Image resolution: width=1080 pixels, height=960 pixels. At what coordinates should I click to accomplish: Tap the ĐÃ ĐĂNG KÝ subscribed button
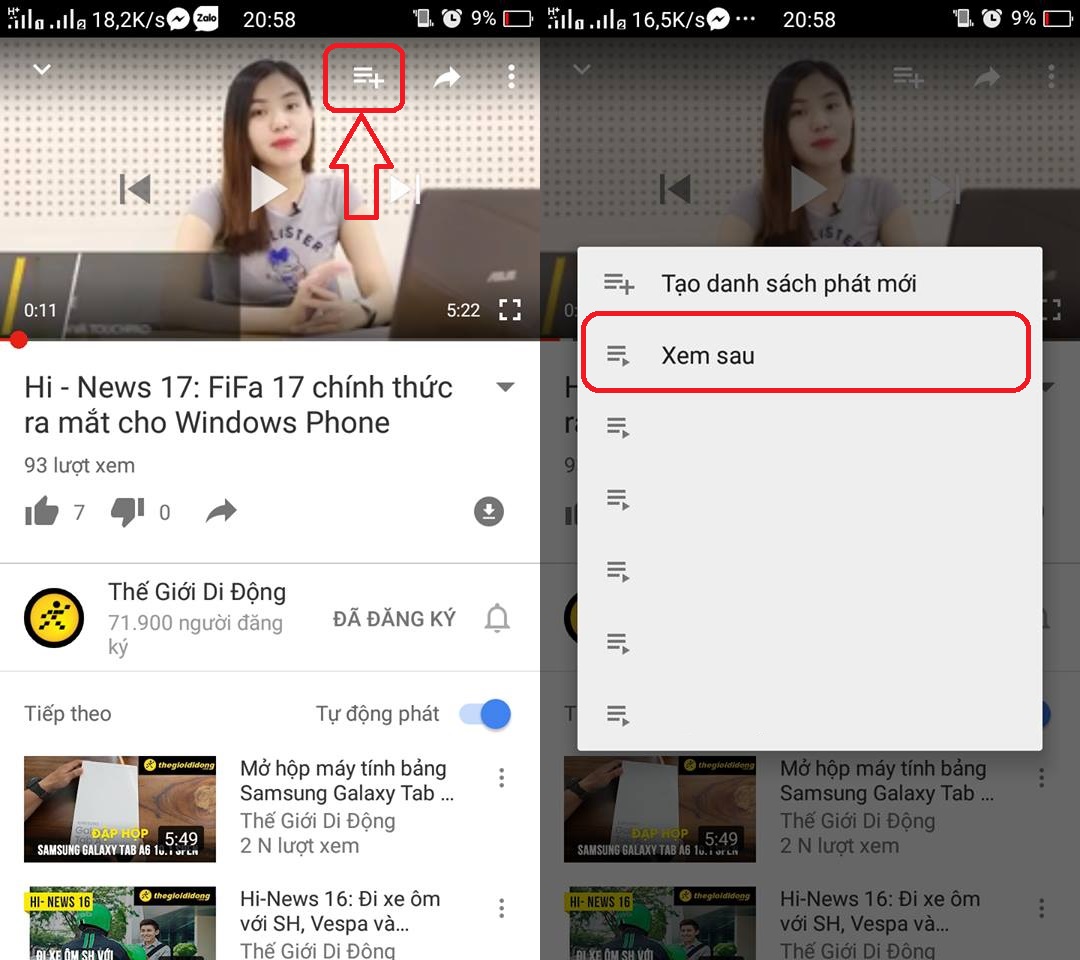tap(394, 618)
